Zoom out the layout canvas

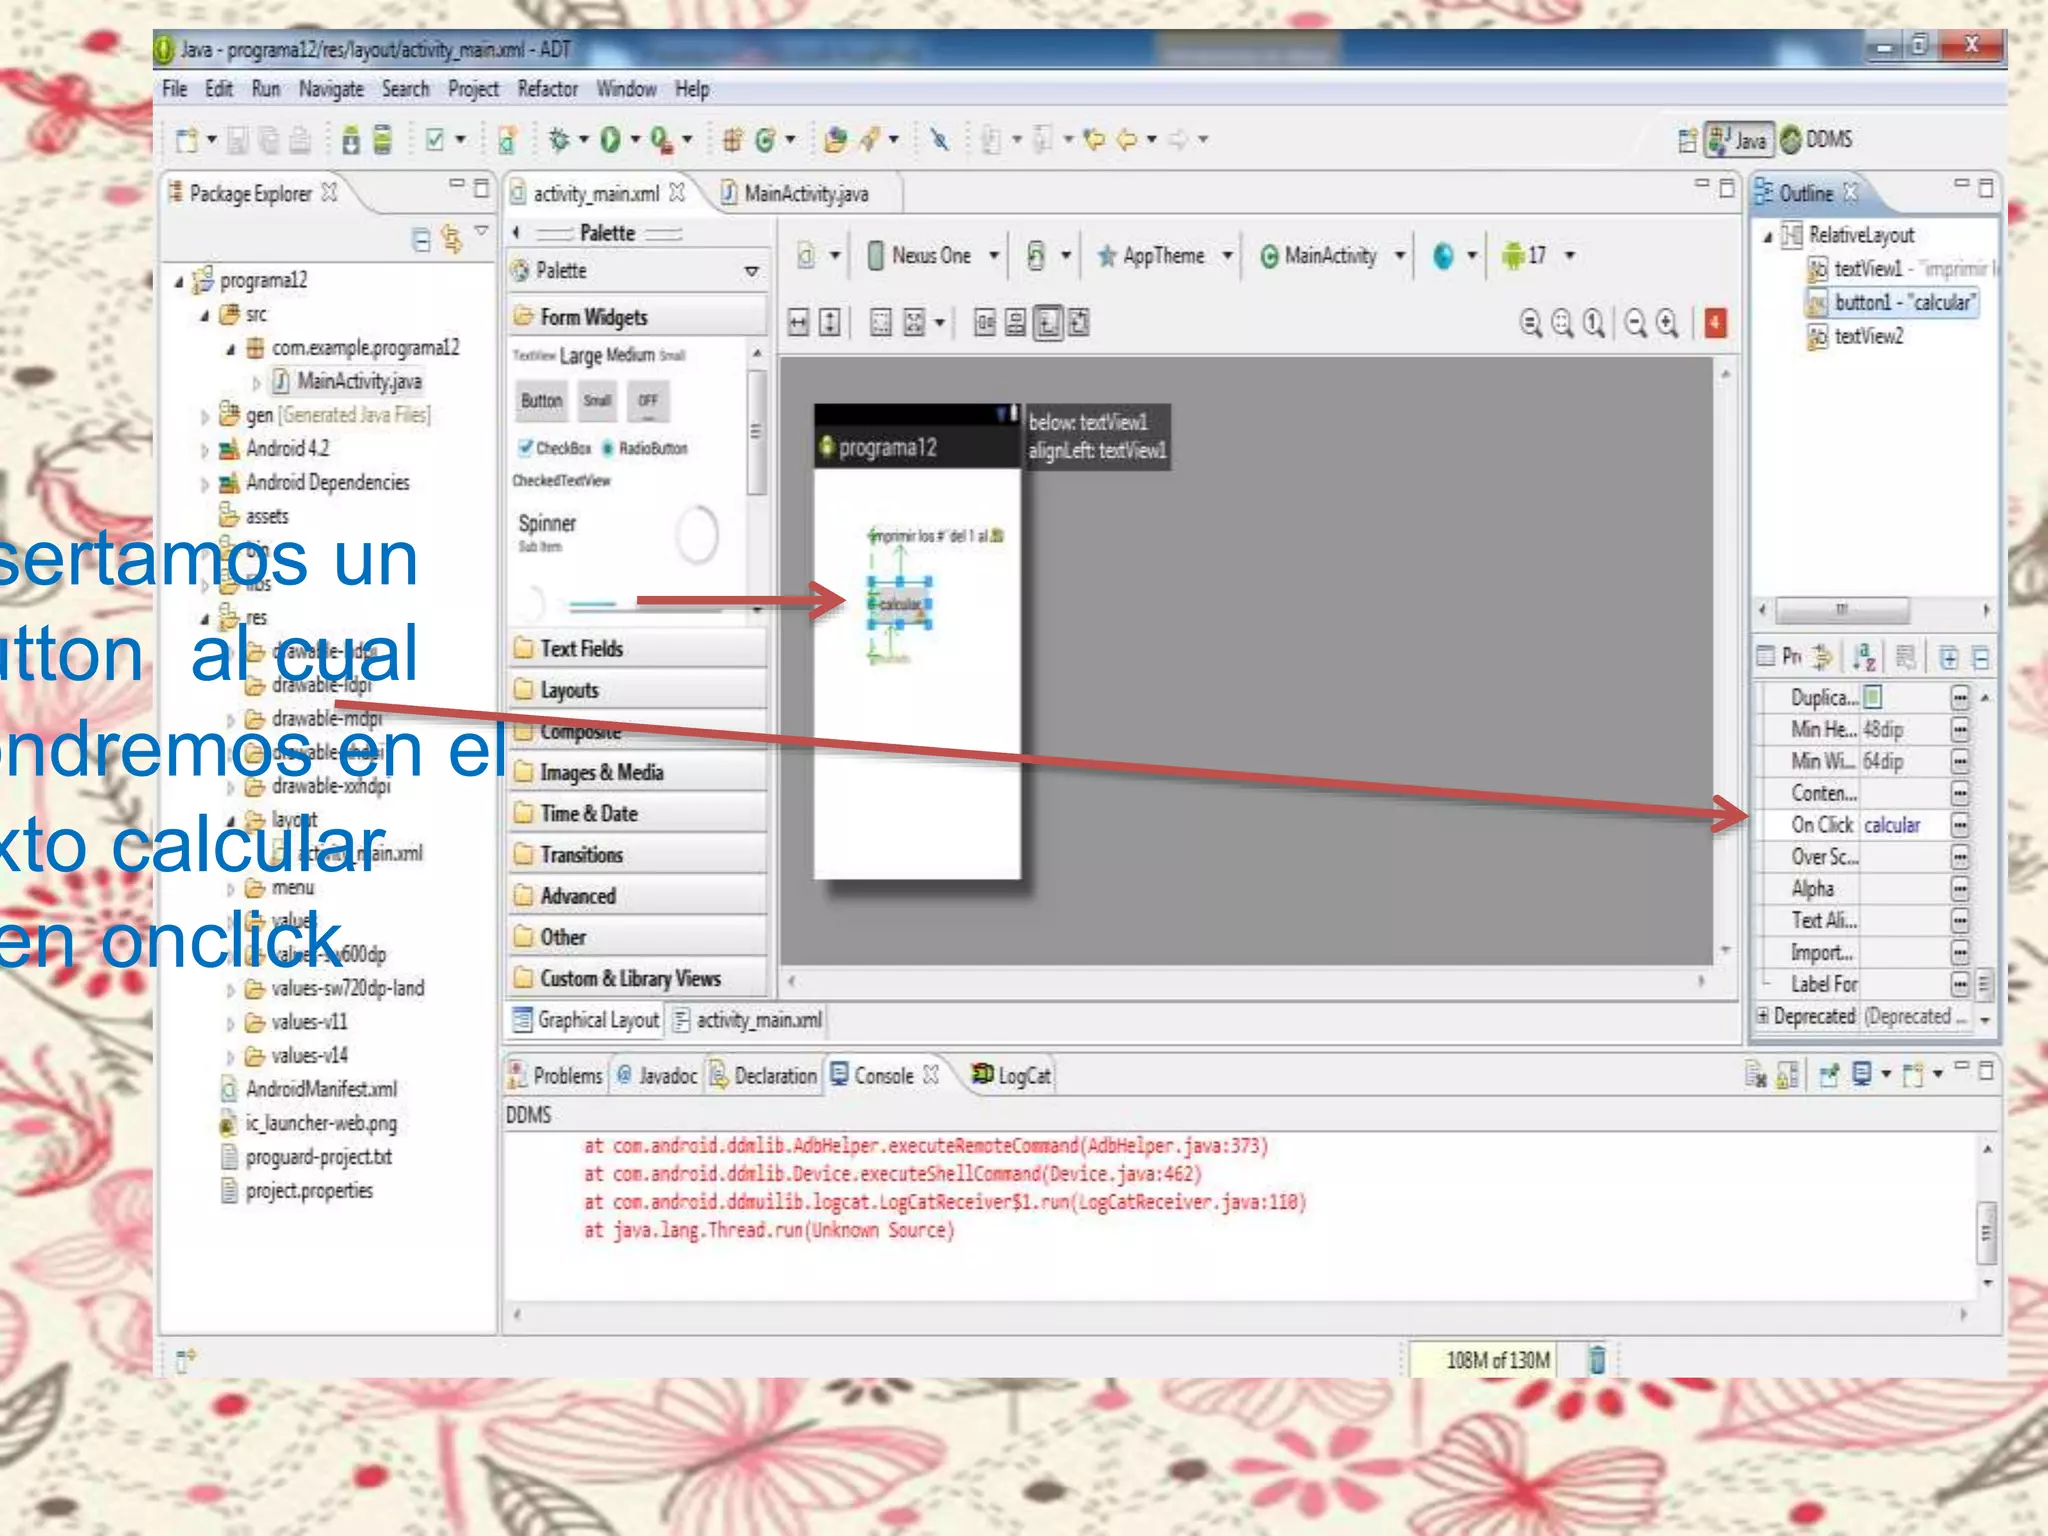(1636, 323)
